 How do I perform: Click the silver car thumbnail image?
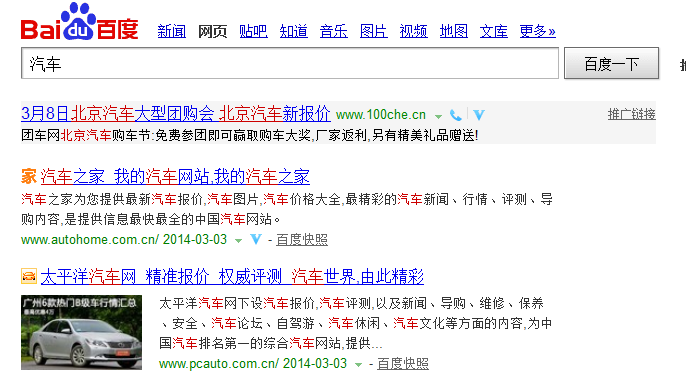pyautogui.click(x=81, y=332)
